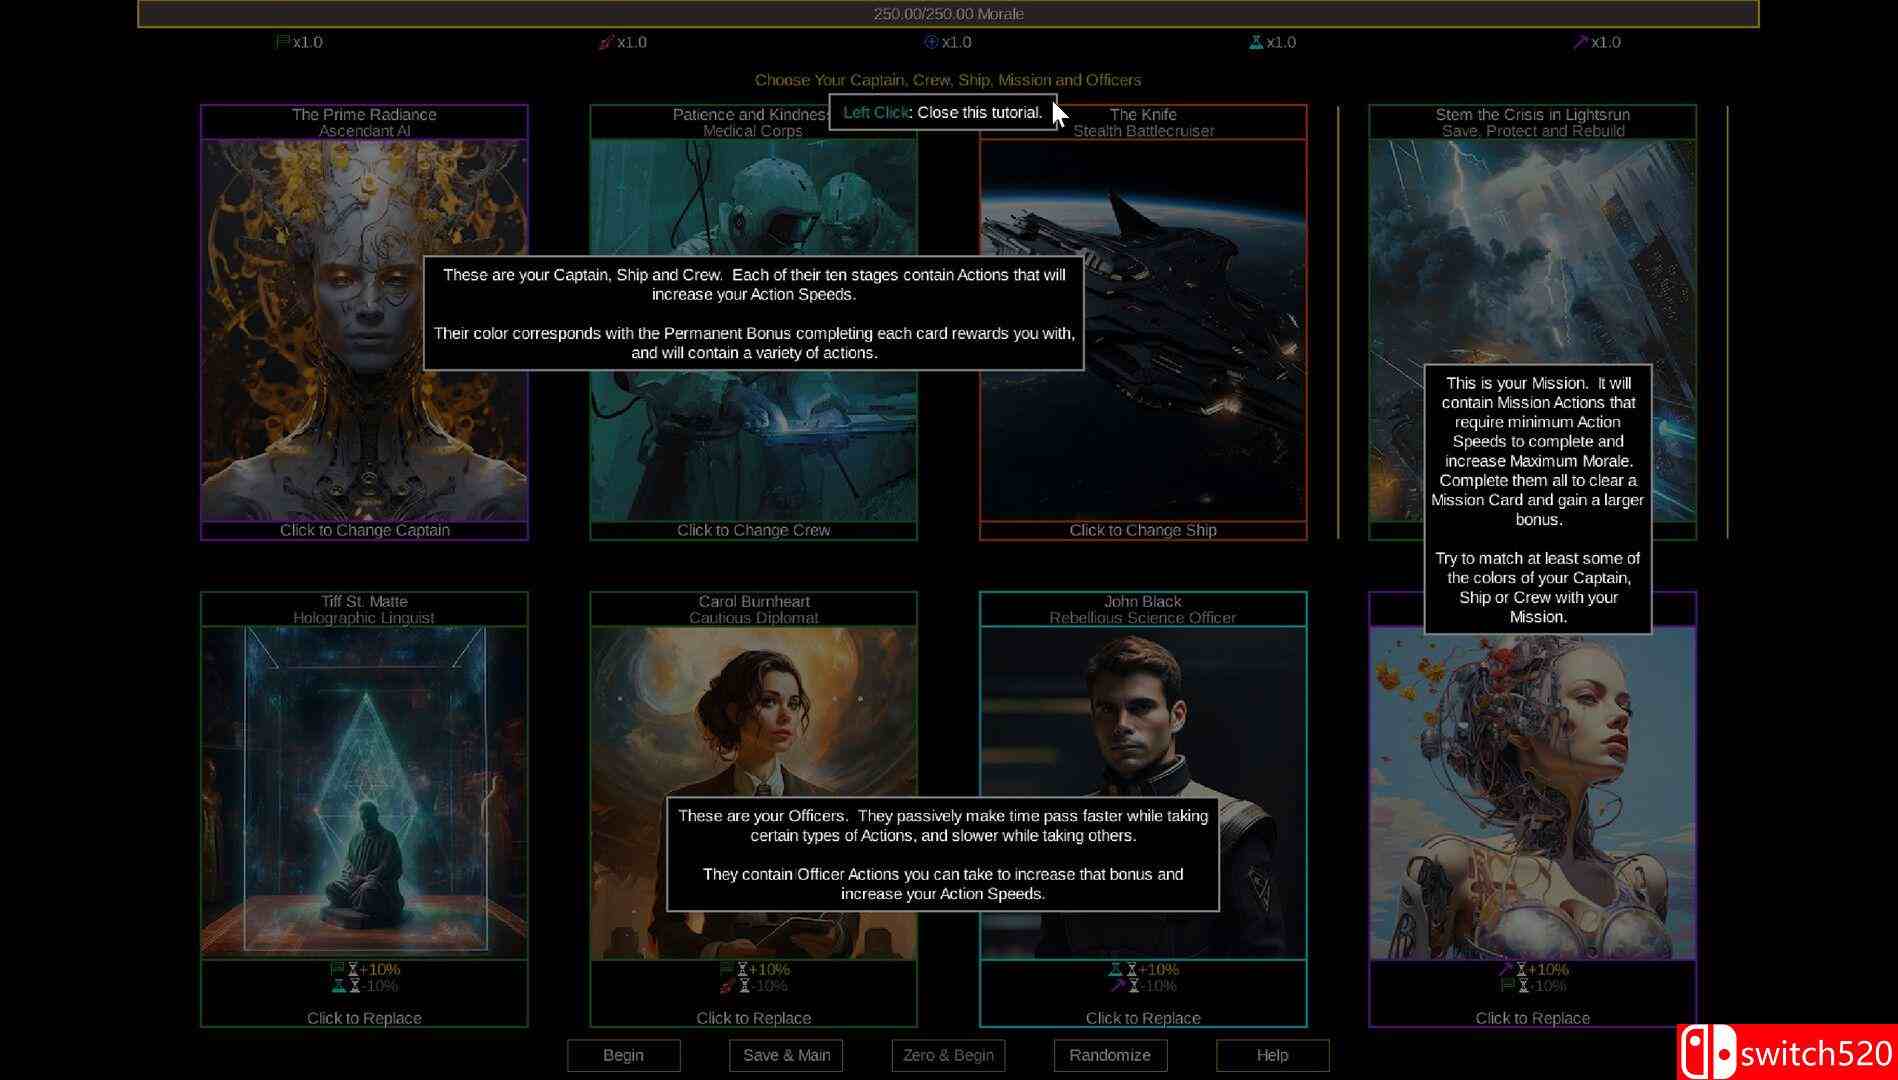Click John Black's flask +10% bonus icon
Screen dimensions: 1898x1080
tap(1115, 969)
